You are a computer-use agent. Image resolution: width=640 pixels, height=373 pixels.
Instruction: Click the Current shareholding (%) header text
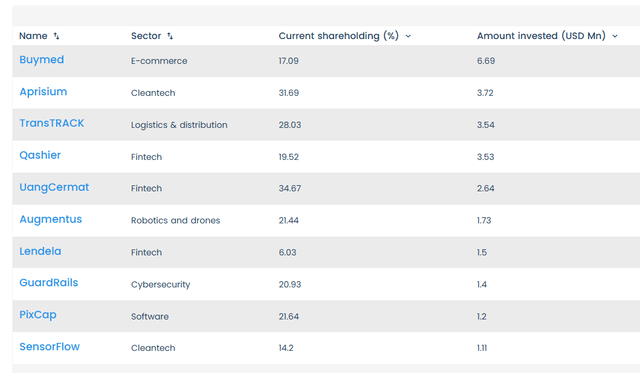tap(339, 36)
